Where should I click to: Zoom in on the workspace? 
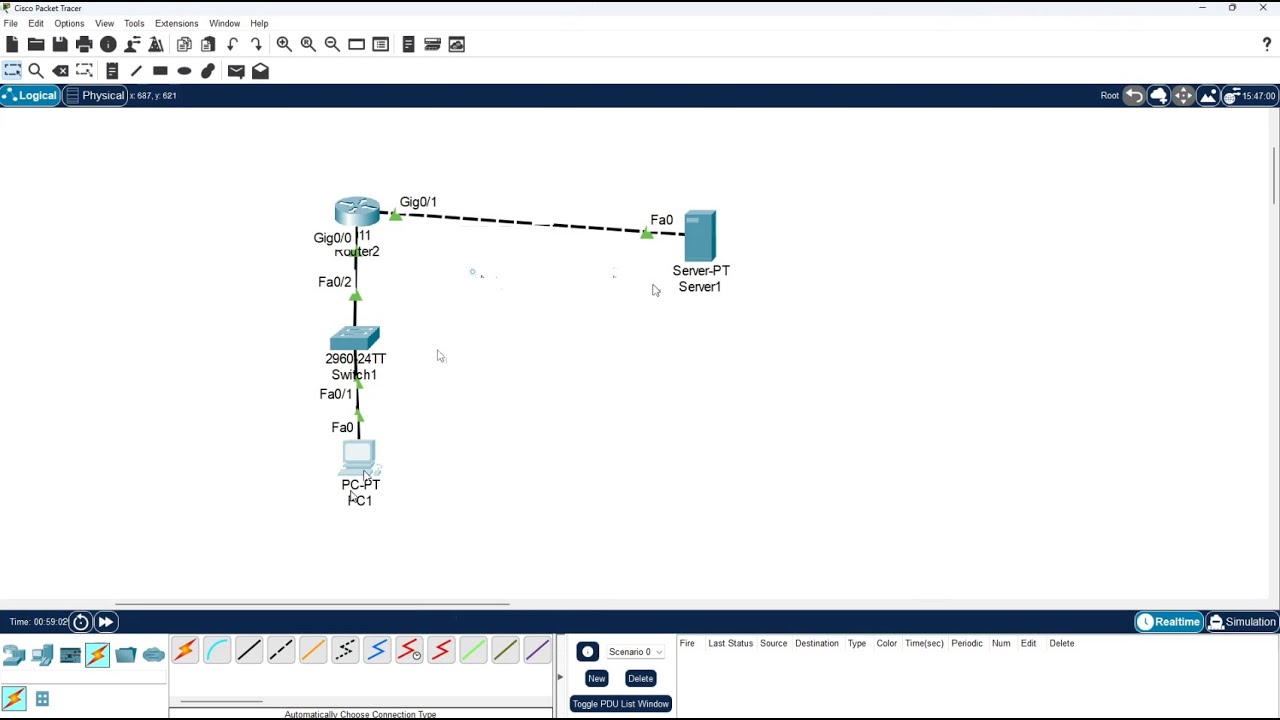(284, 44)
